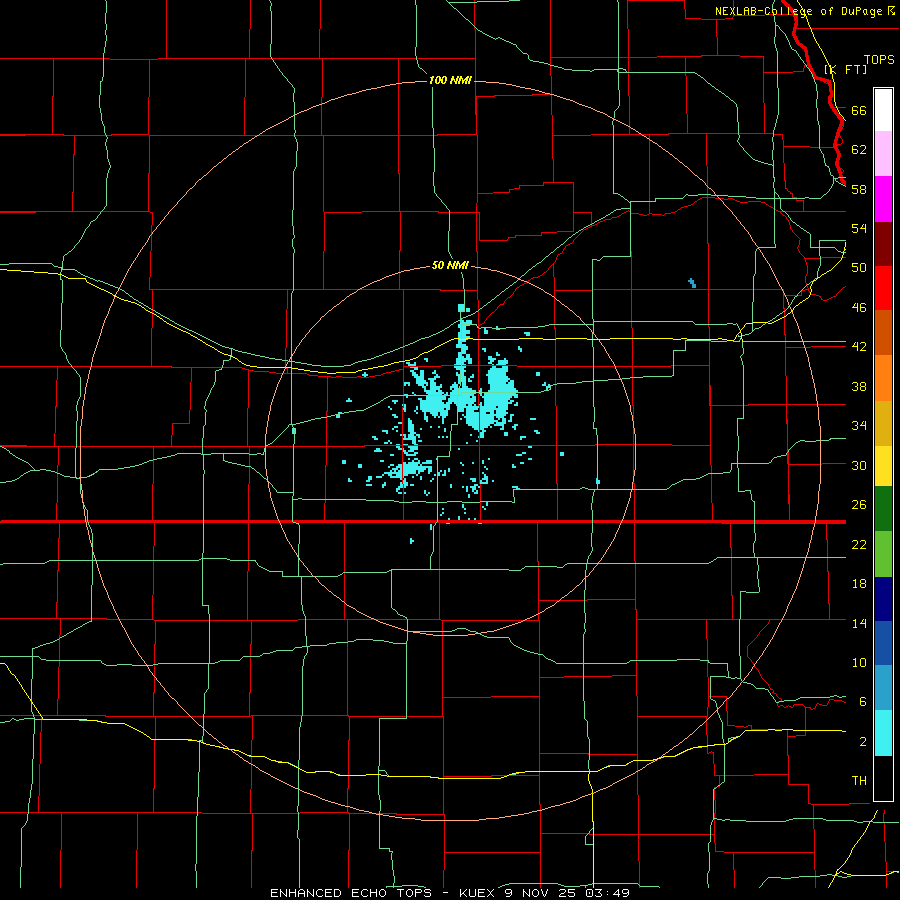Click the '03:49' timestamp text
Viewport: 900px width, 900px height.
[x=608, y=893]
